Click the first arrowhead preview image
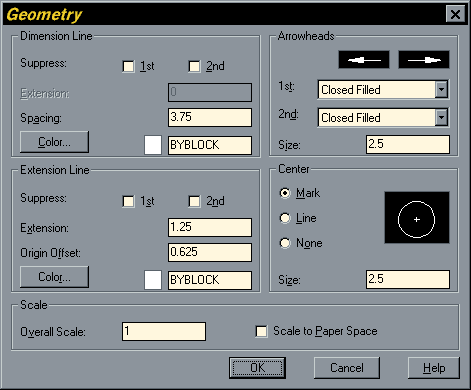 (364, 60)
